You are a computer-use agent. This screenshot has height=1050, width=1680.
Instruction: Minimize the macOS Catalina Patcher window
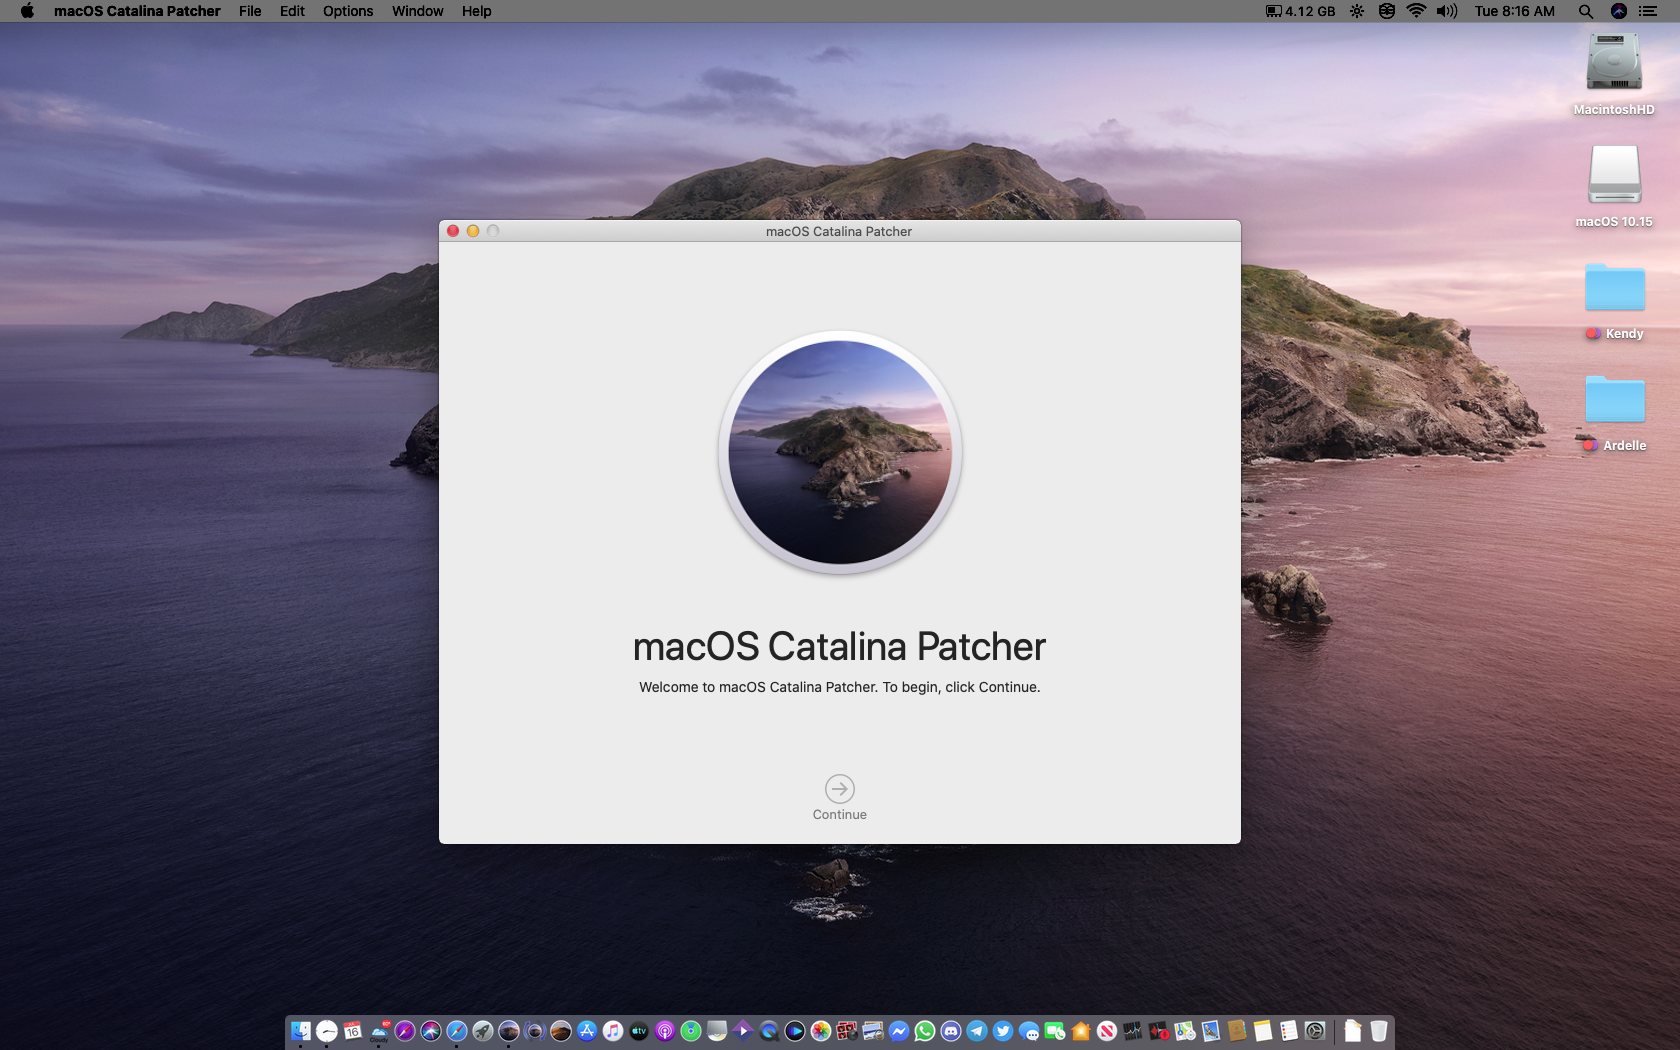[x=473, y=231]
